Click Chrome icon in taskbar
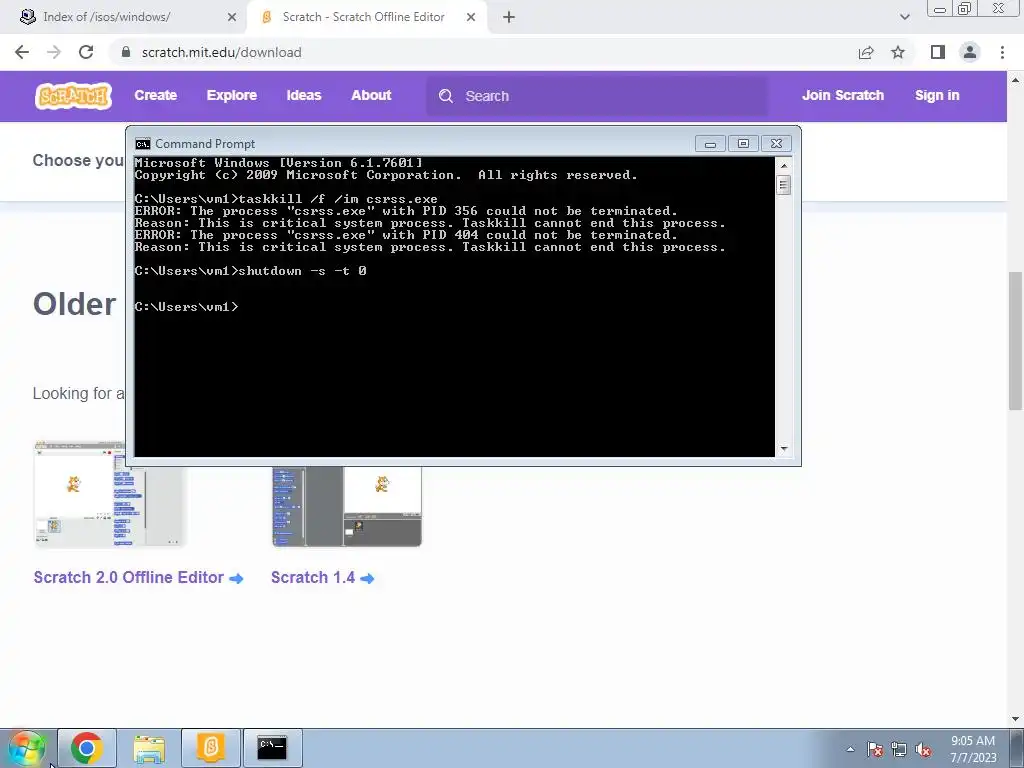 [87, 748]
